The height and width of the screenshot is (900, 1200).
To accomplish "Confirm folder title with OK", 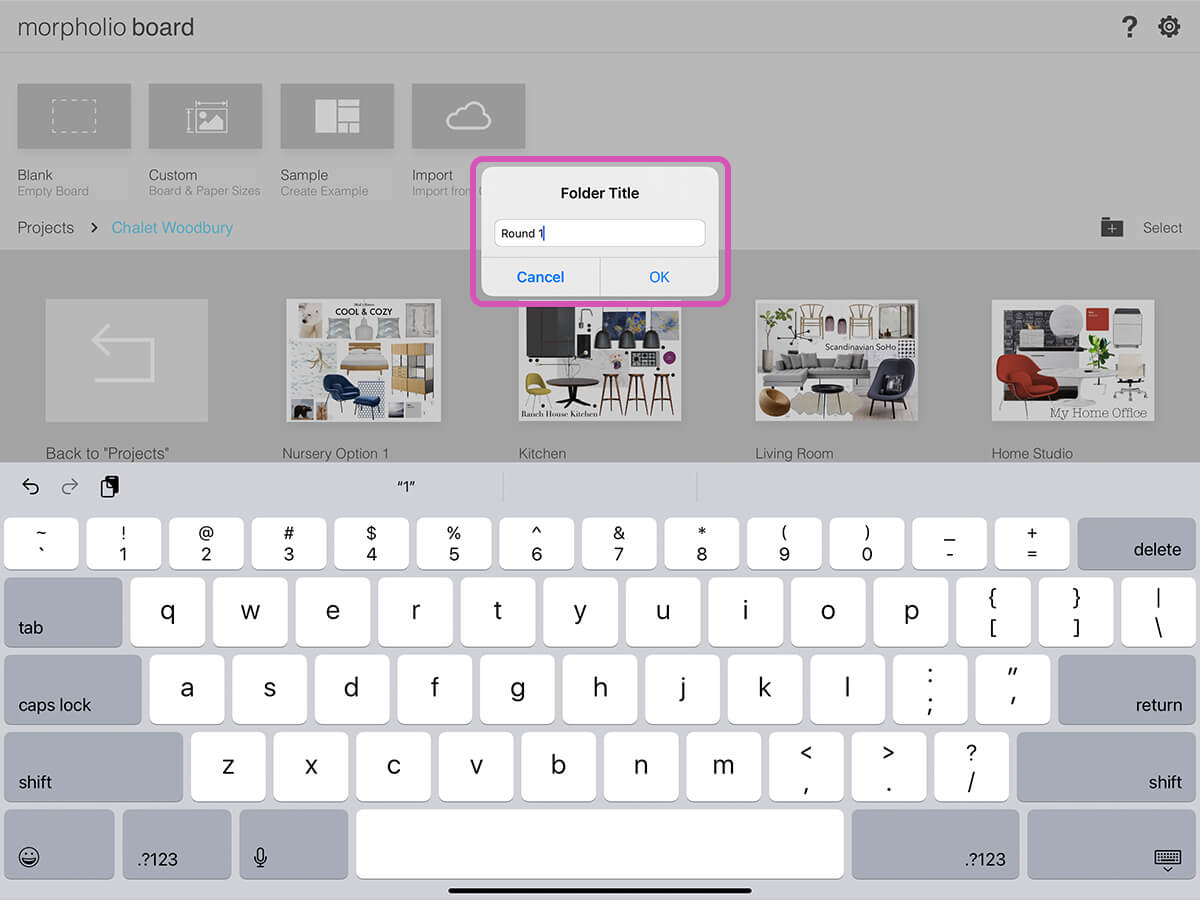I will point(659,277).
